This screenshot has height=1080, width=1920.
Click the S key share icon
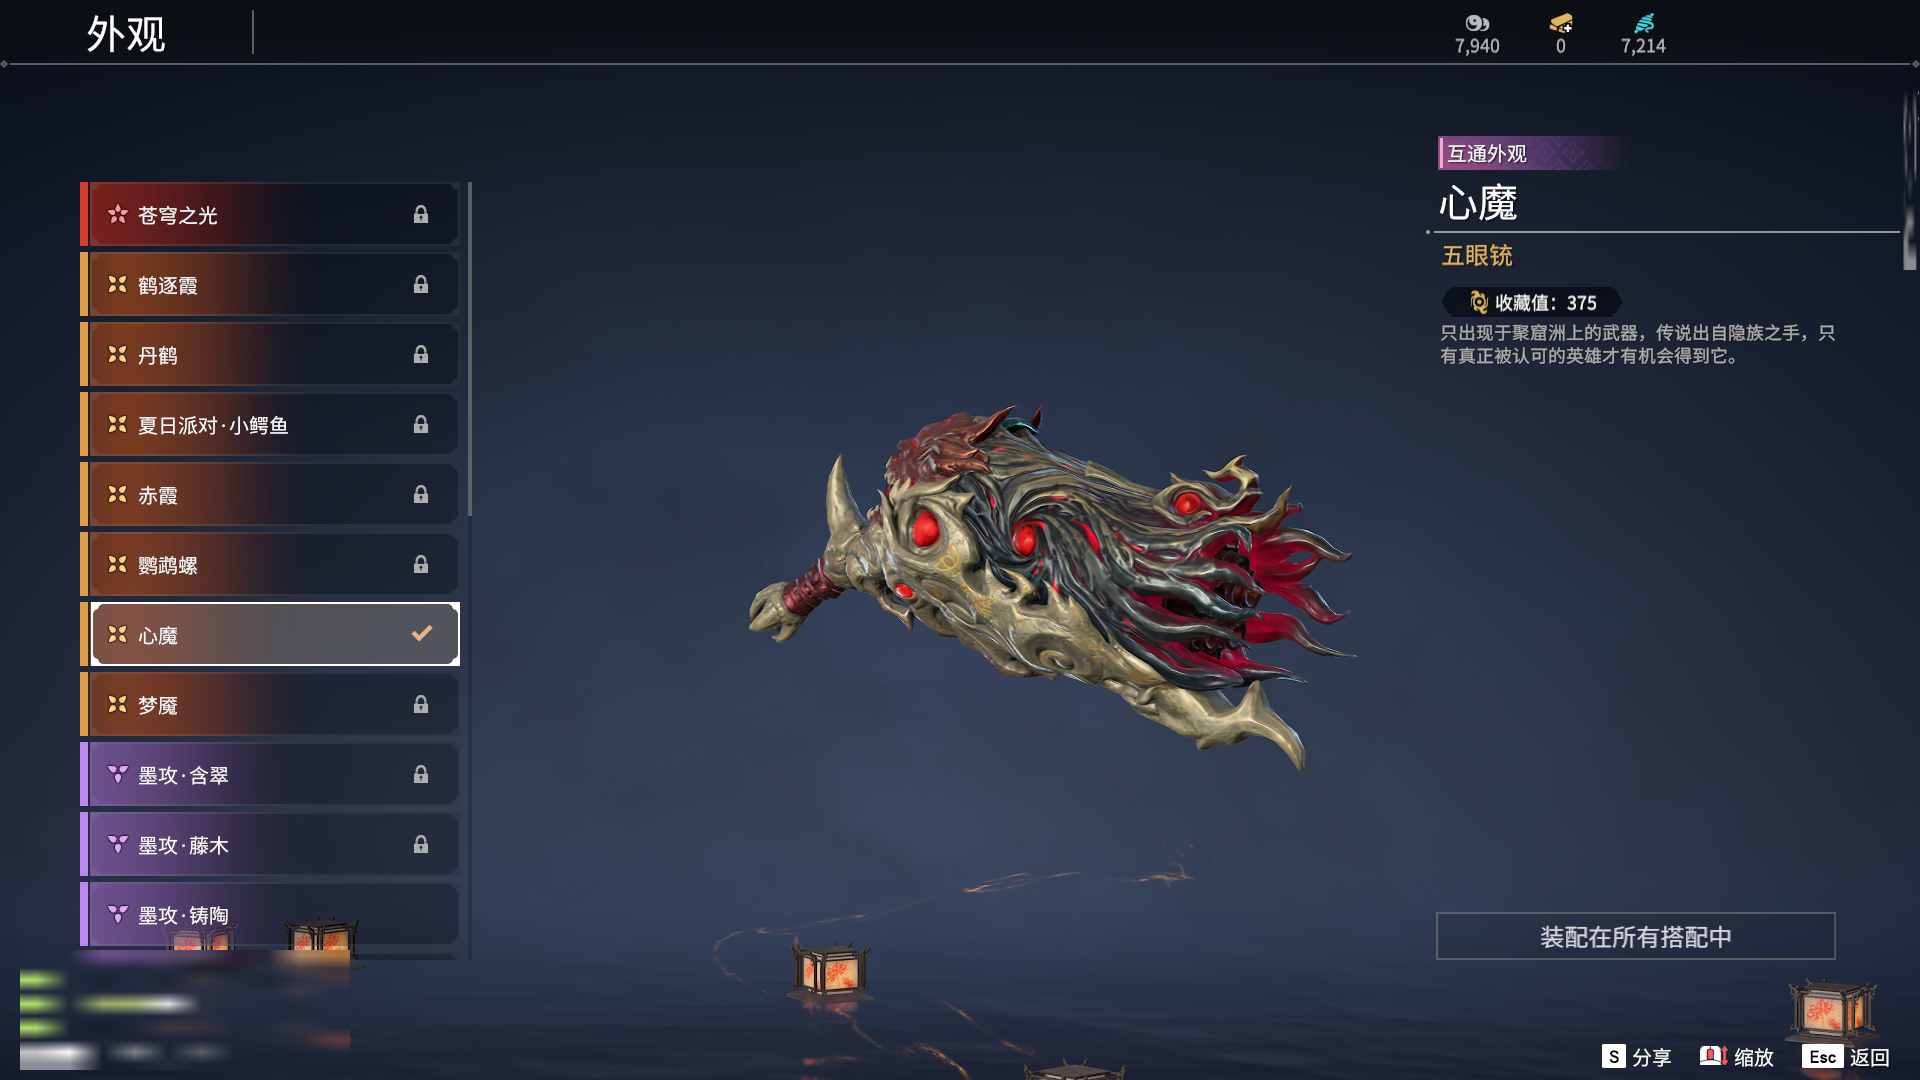click(x=1613, y=1057)
